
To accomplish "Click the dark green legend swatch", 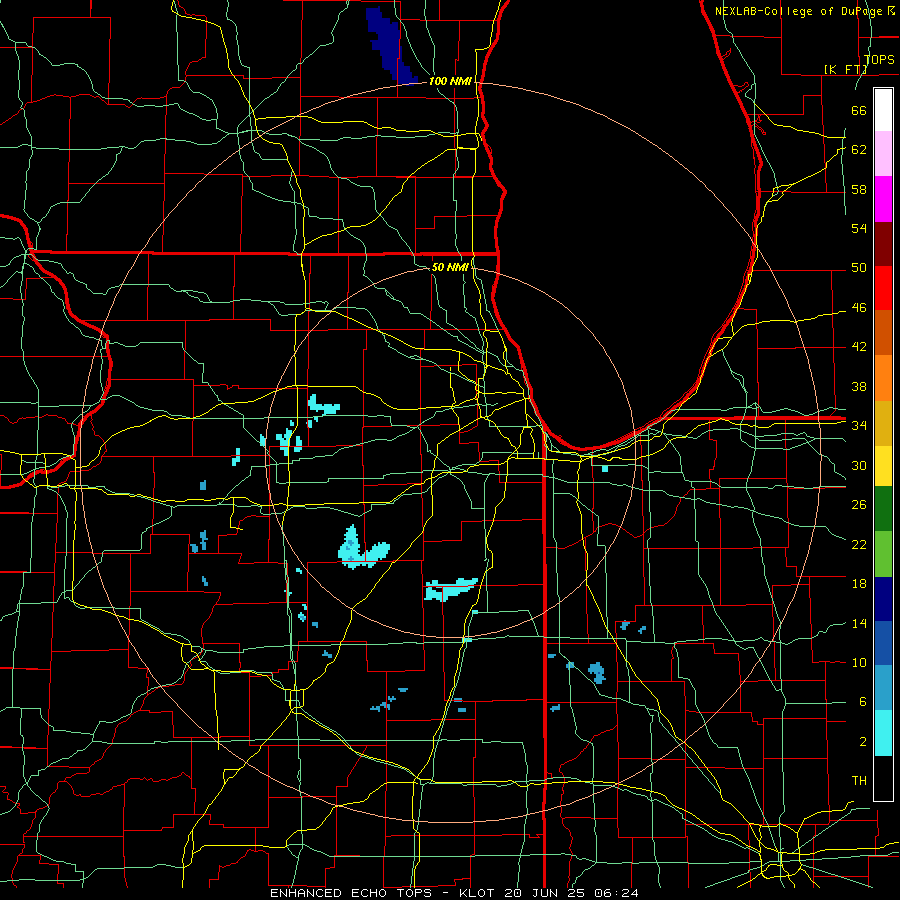I will 883,509.
